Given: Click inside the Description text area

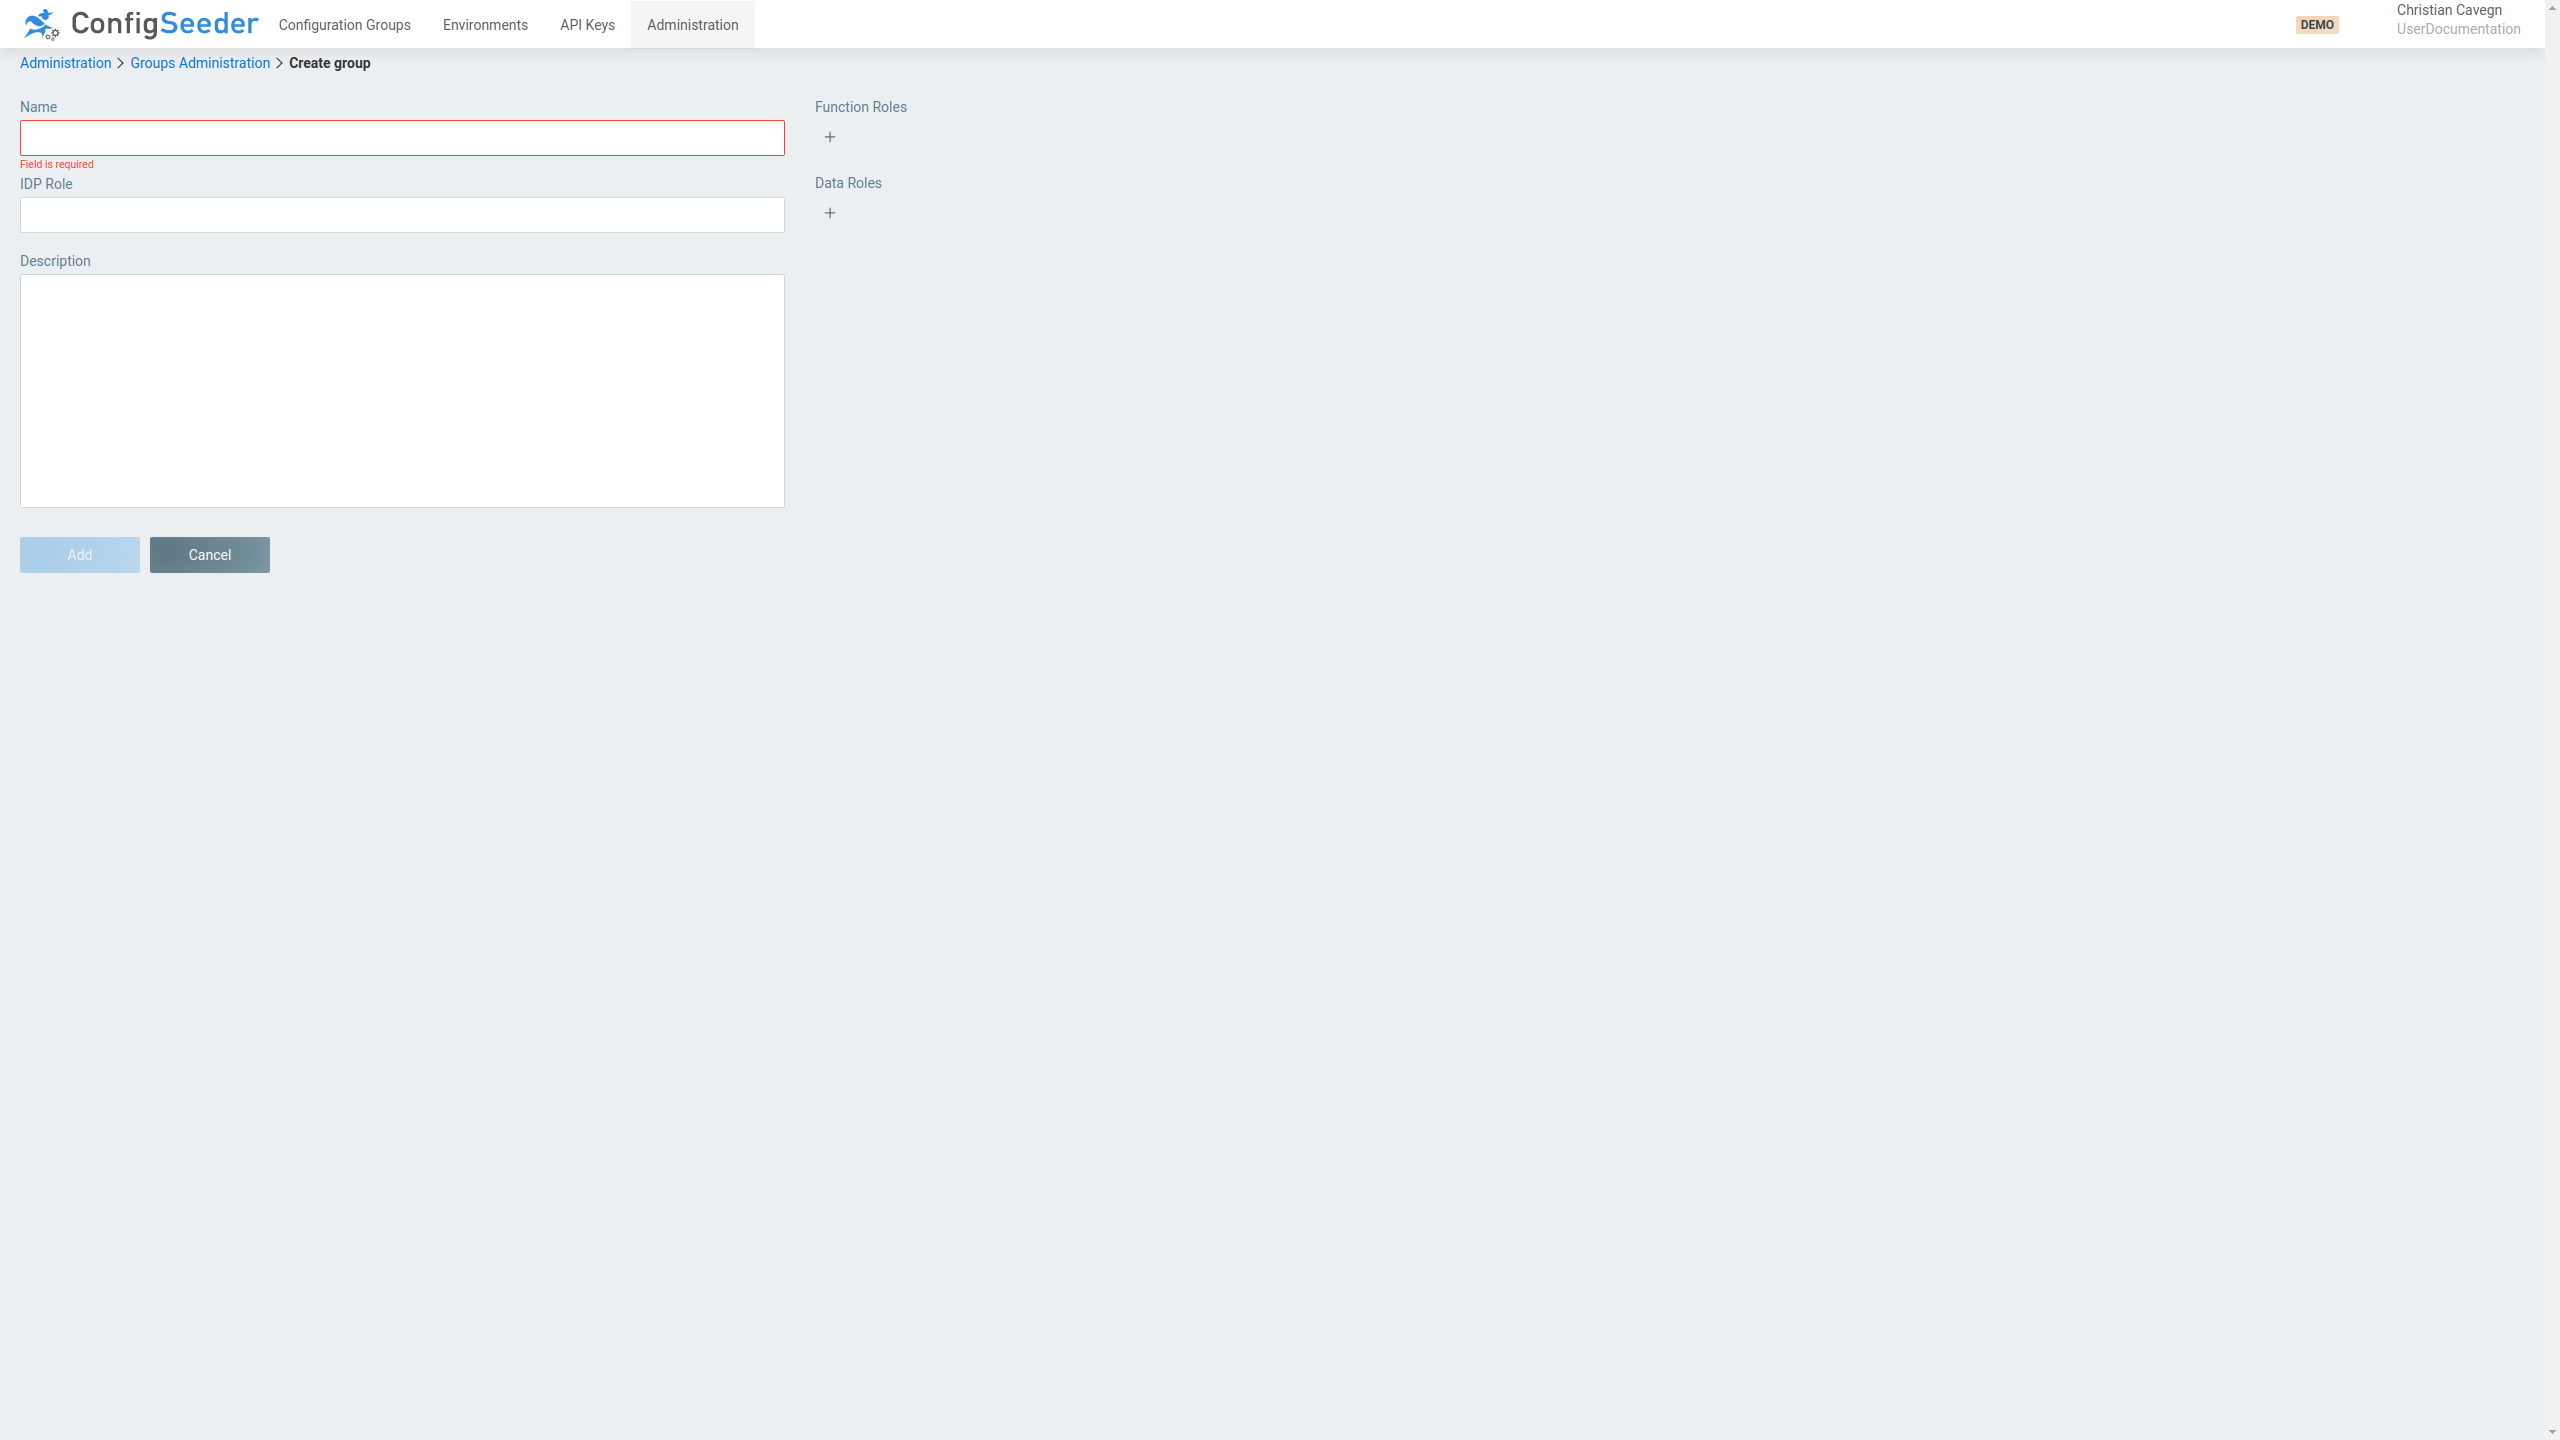Looking at the screenshot, I should (x=402, y=390).
